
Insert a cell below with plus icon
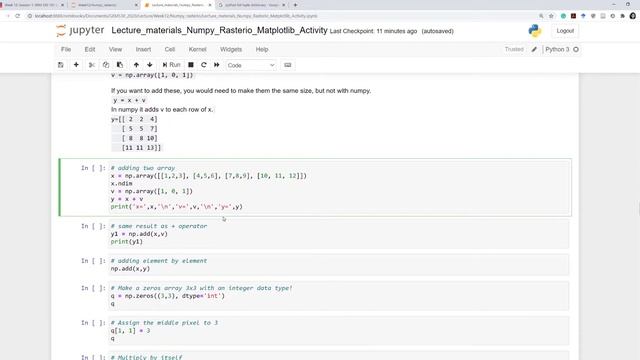[76, 65]
